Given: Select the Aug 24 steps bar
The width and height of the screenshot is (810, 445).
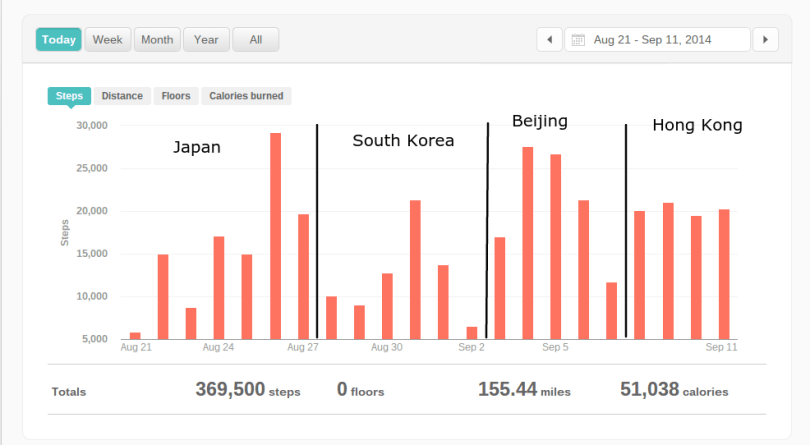Looking at the screenshot, I should (219, 288).
